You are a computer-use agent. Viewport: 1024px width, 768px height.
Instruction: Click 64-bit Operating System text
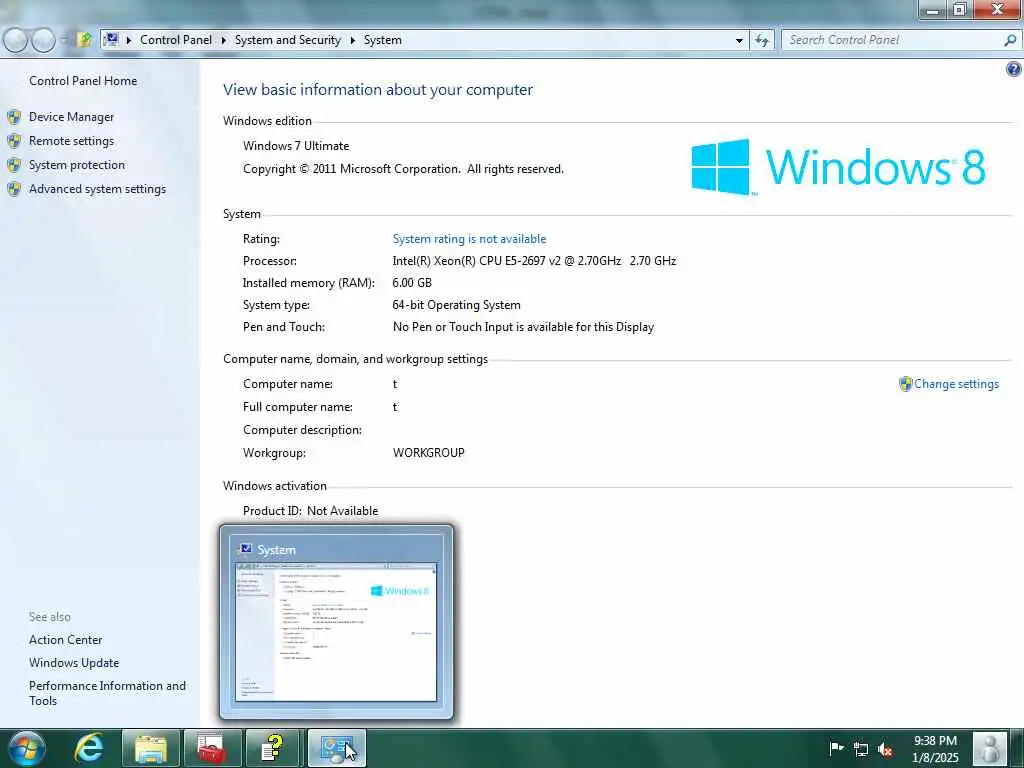point(456,305)
